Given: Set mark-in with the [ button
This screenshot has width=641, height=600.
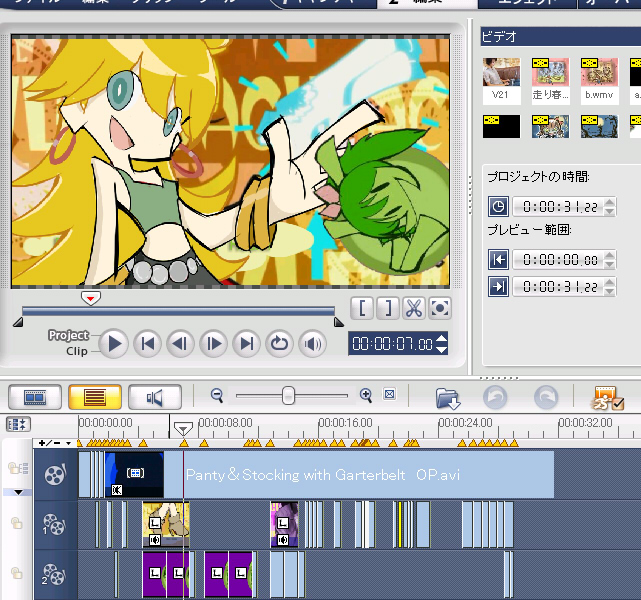Looking at the screenshot, I should point(362,308).
